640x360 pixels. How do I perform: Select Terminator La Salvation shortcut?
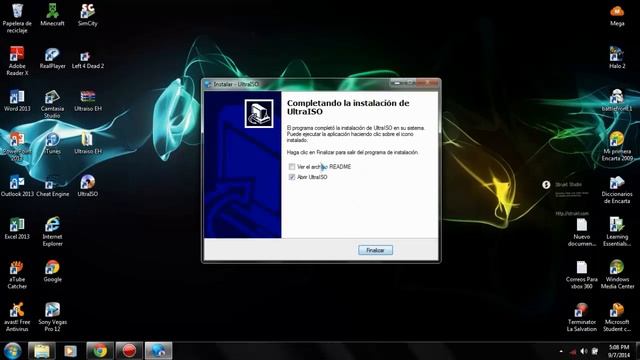pyautogui.click(x=582, y=317)
